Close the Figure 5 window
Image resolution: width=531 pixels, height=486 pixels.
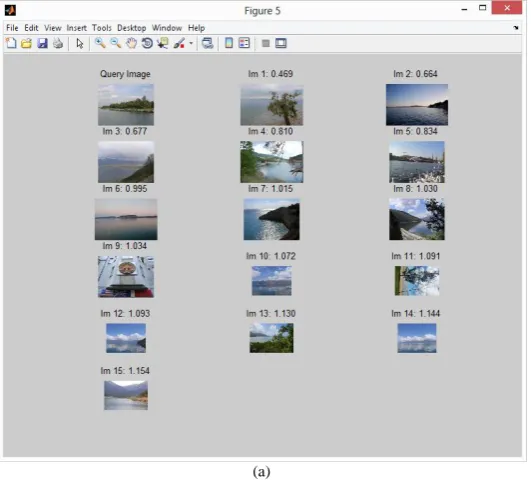(507, 8)
